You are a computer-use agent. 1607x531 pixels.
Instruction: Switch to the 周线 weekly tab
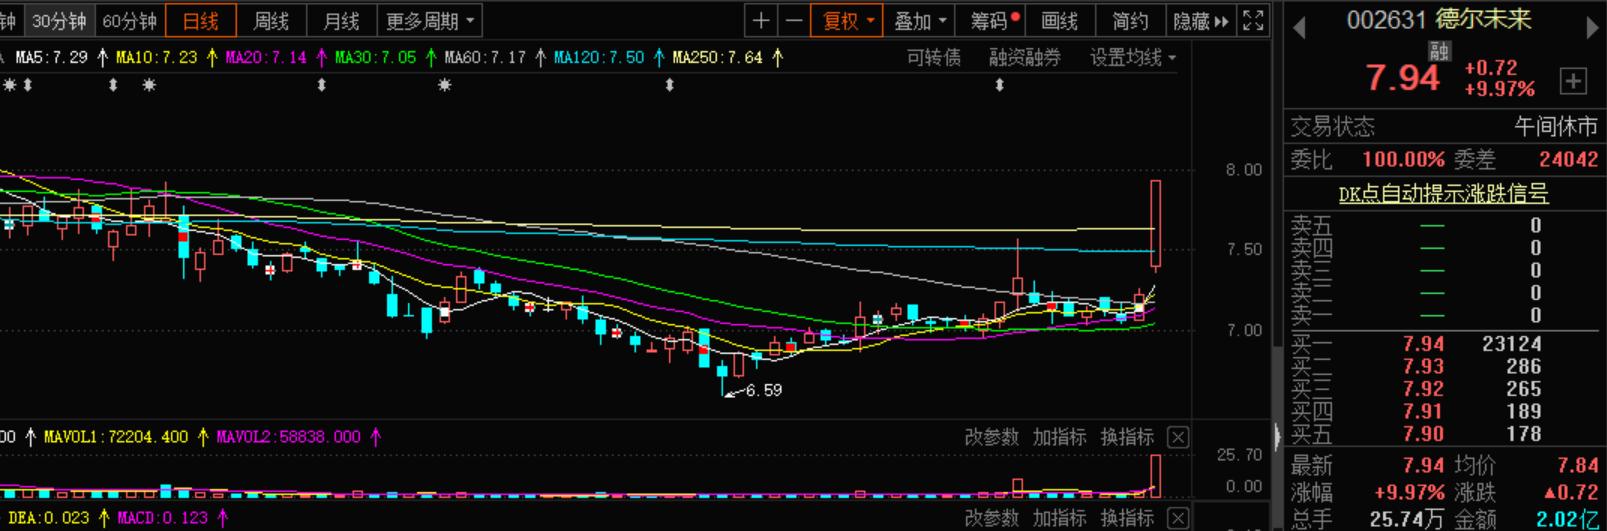pyautogui.click(x=271, y=21)
